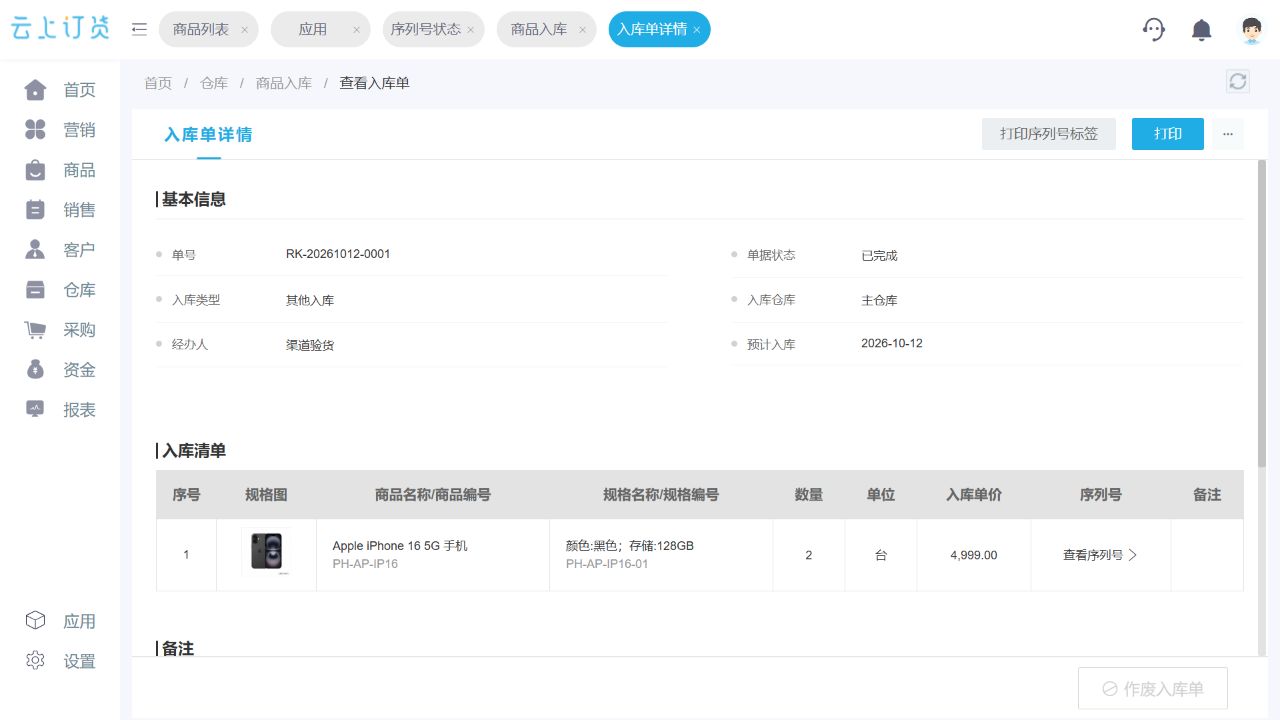Open the 报表 reports chart icon
Image resolution: width=1280 pixels, height=720 pixels.
[x=35, y=410]
